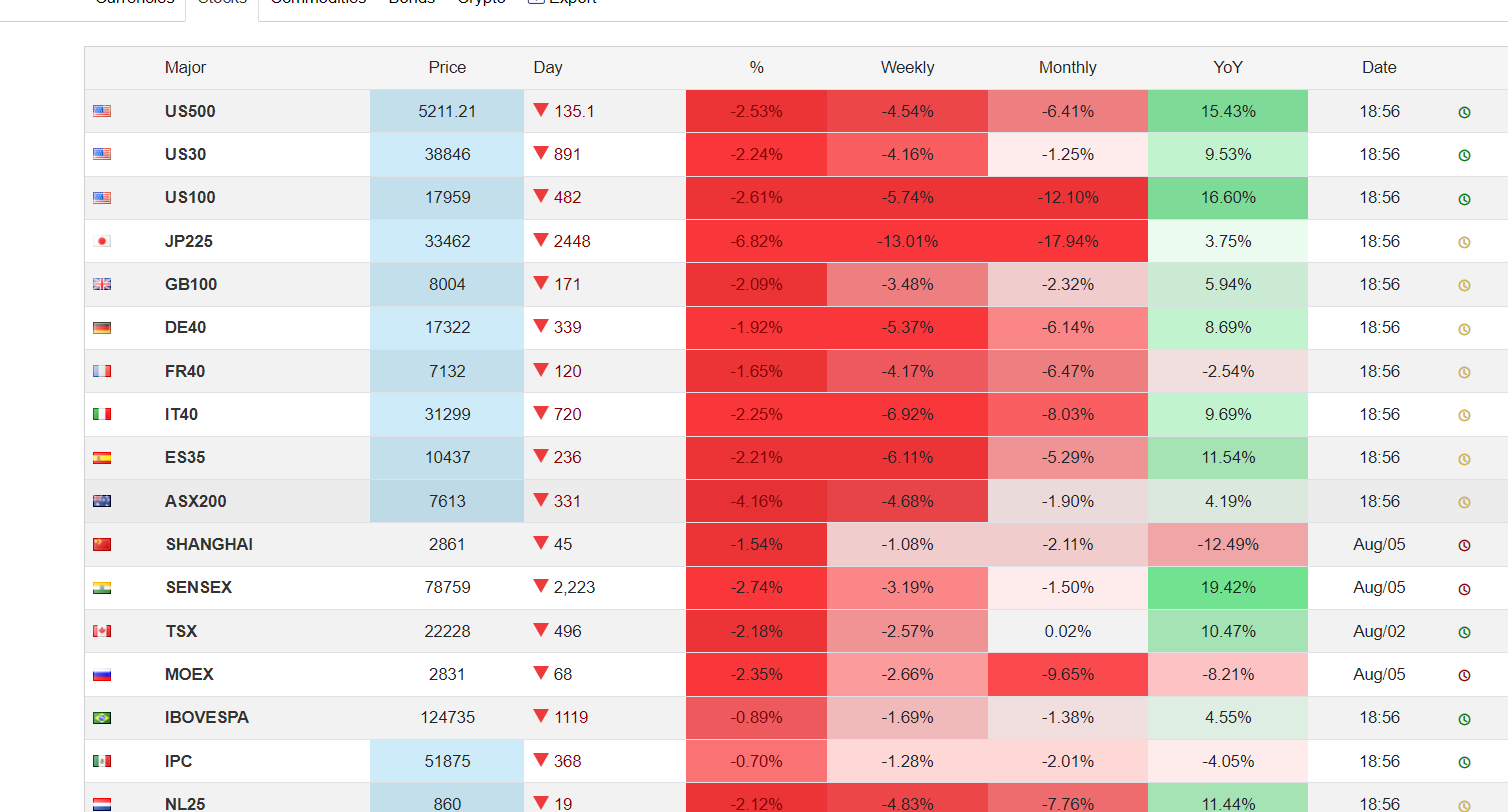Click the yellow clock icon in JP225 row

[x=1464, y=242]
